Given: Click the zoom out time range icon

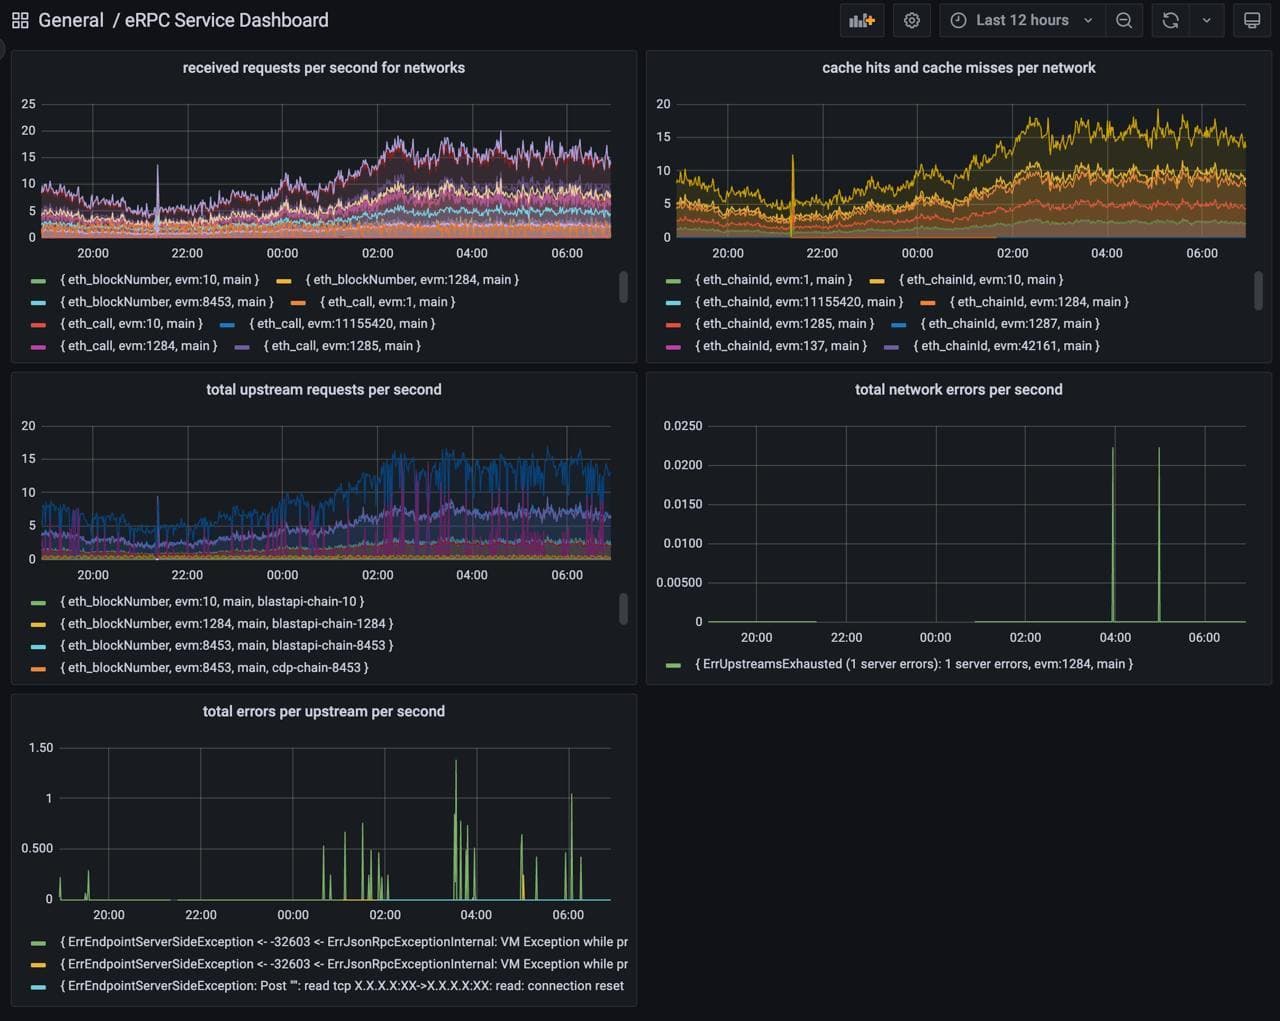Looking at the screenshot, I should tap(1124, 20).
